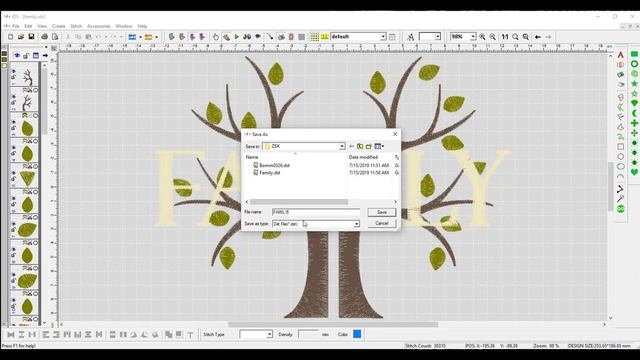The width and height of the screenshot is (640, 360).
Task: Click the hand Pan tool icon
Action: point(216,37)
